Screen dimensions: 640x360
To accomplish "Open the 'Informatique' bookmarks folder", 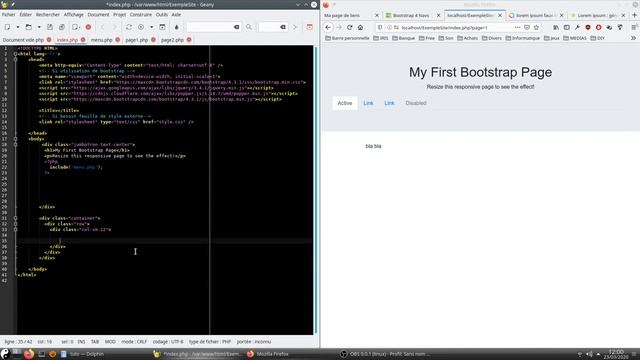I will (522, 38).
